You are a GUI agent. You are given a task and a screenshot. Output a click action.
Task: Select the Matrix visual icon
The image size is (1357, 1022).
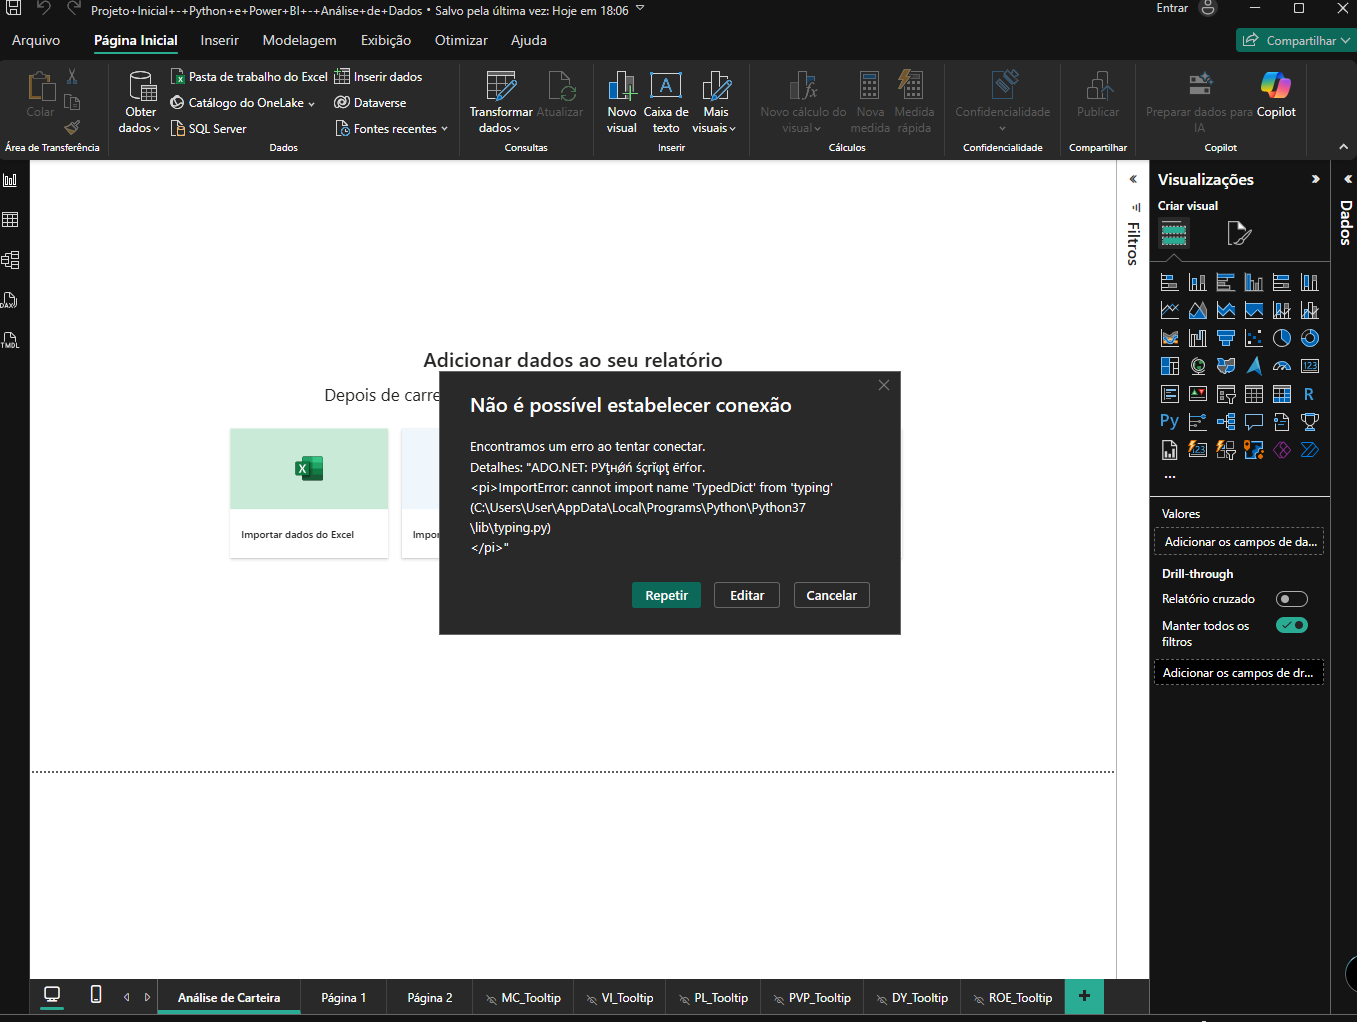1282,394
